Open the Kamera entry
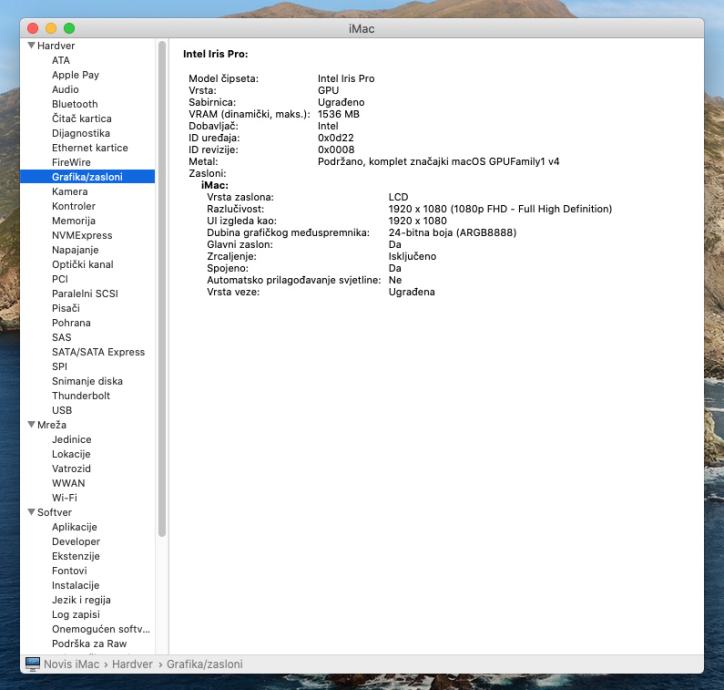The height and width of the screenshot is (690, 724). 70,191
